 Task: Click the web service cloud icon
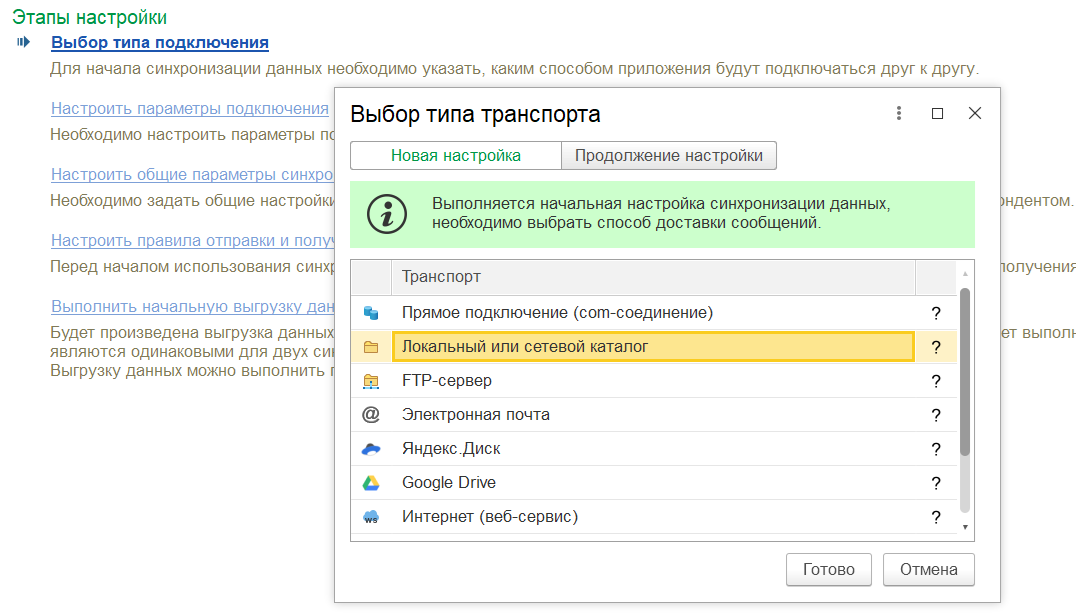coord(371,517)
